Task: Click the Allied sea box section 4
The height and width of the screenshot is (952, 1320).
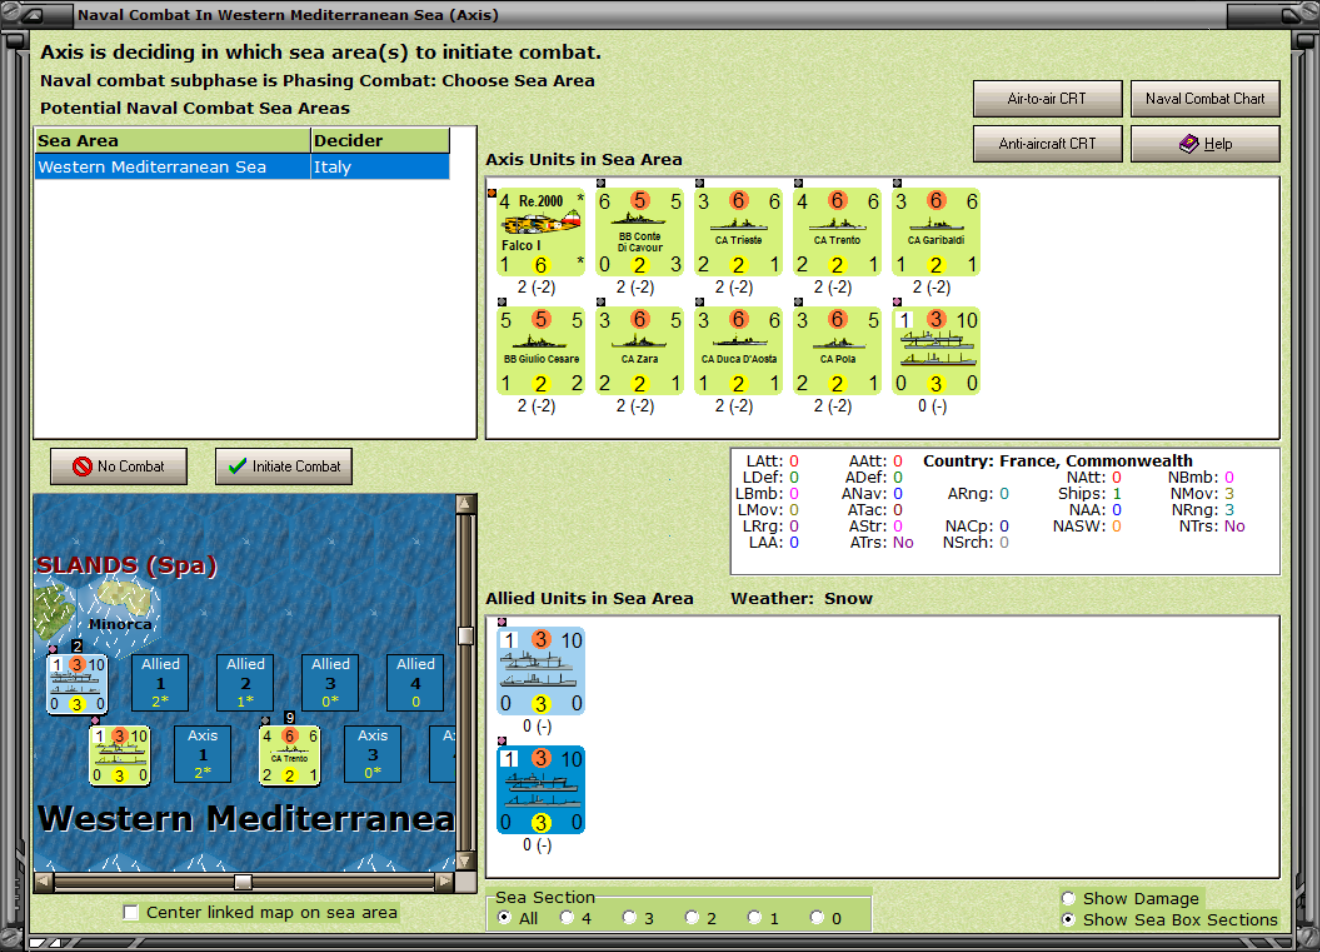Action: click(415, 683)
